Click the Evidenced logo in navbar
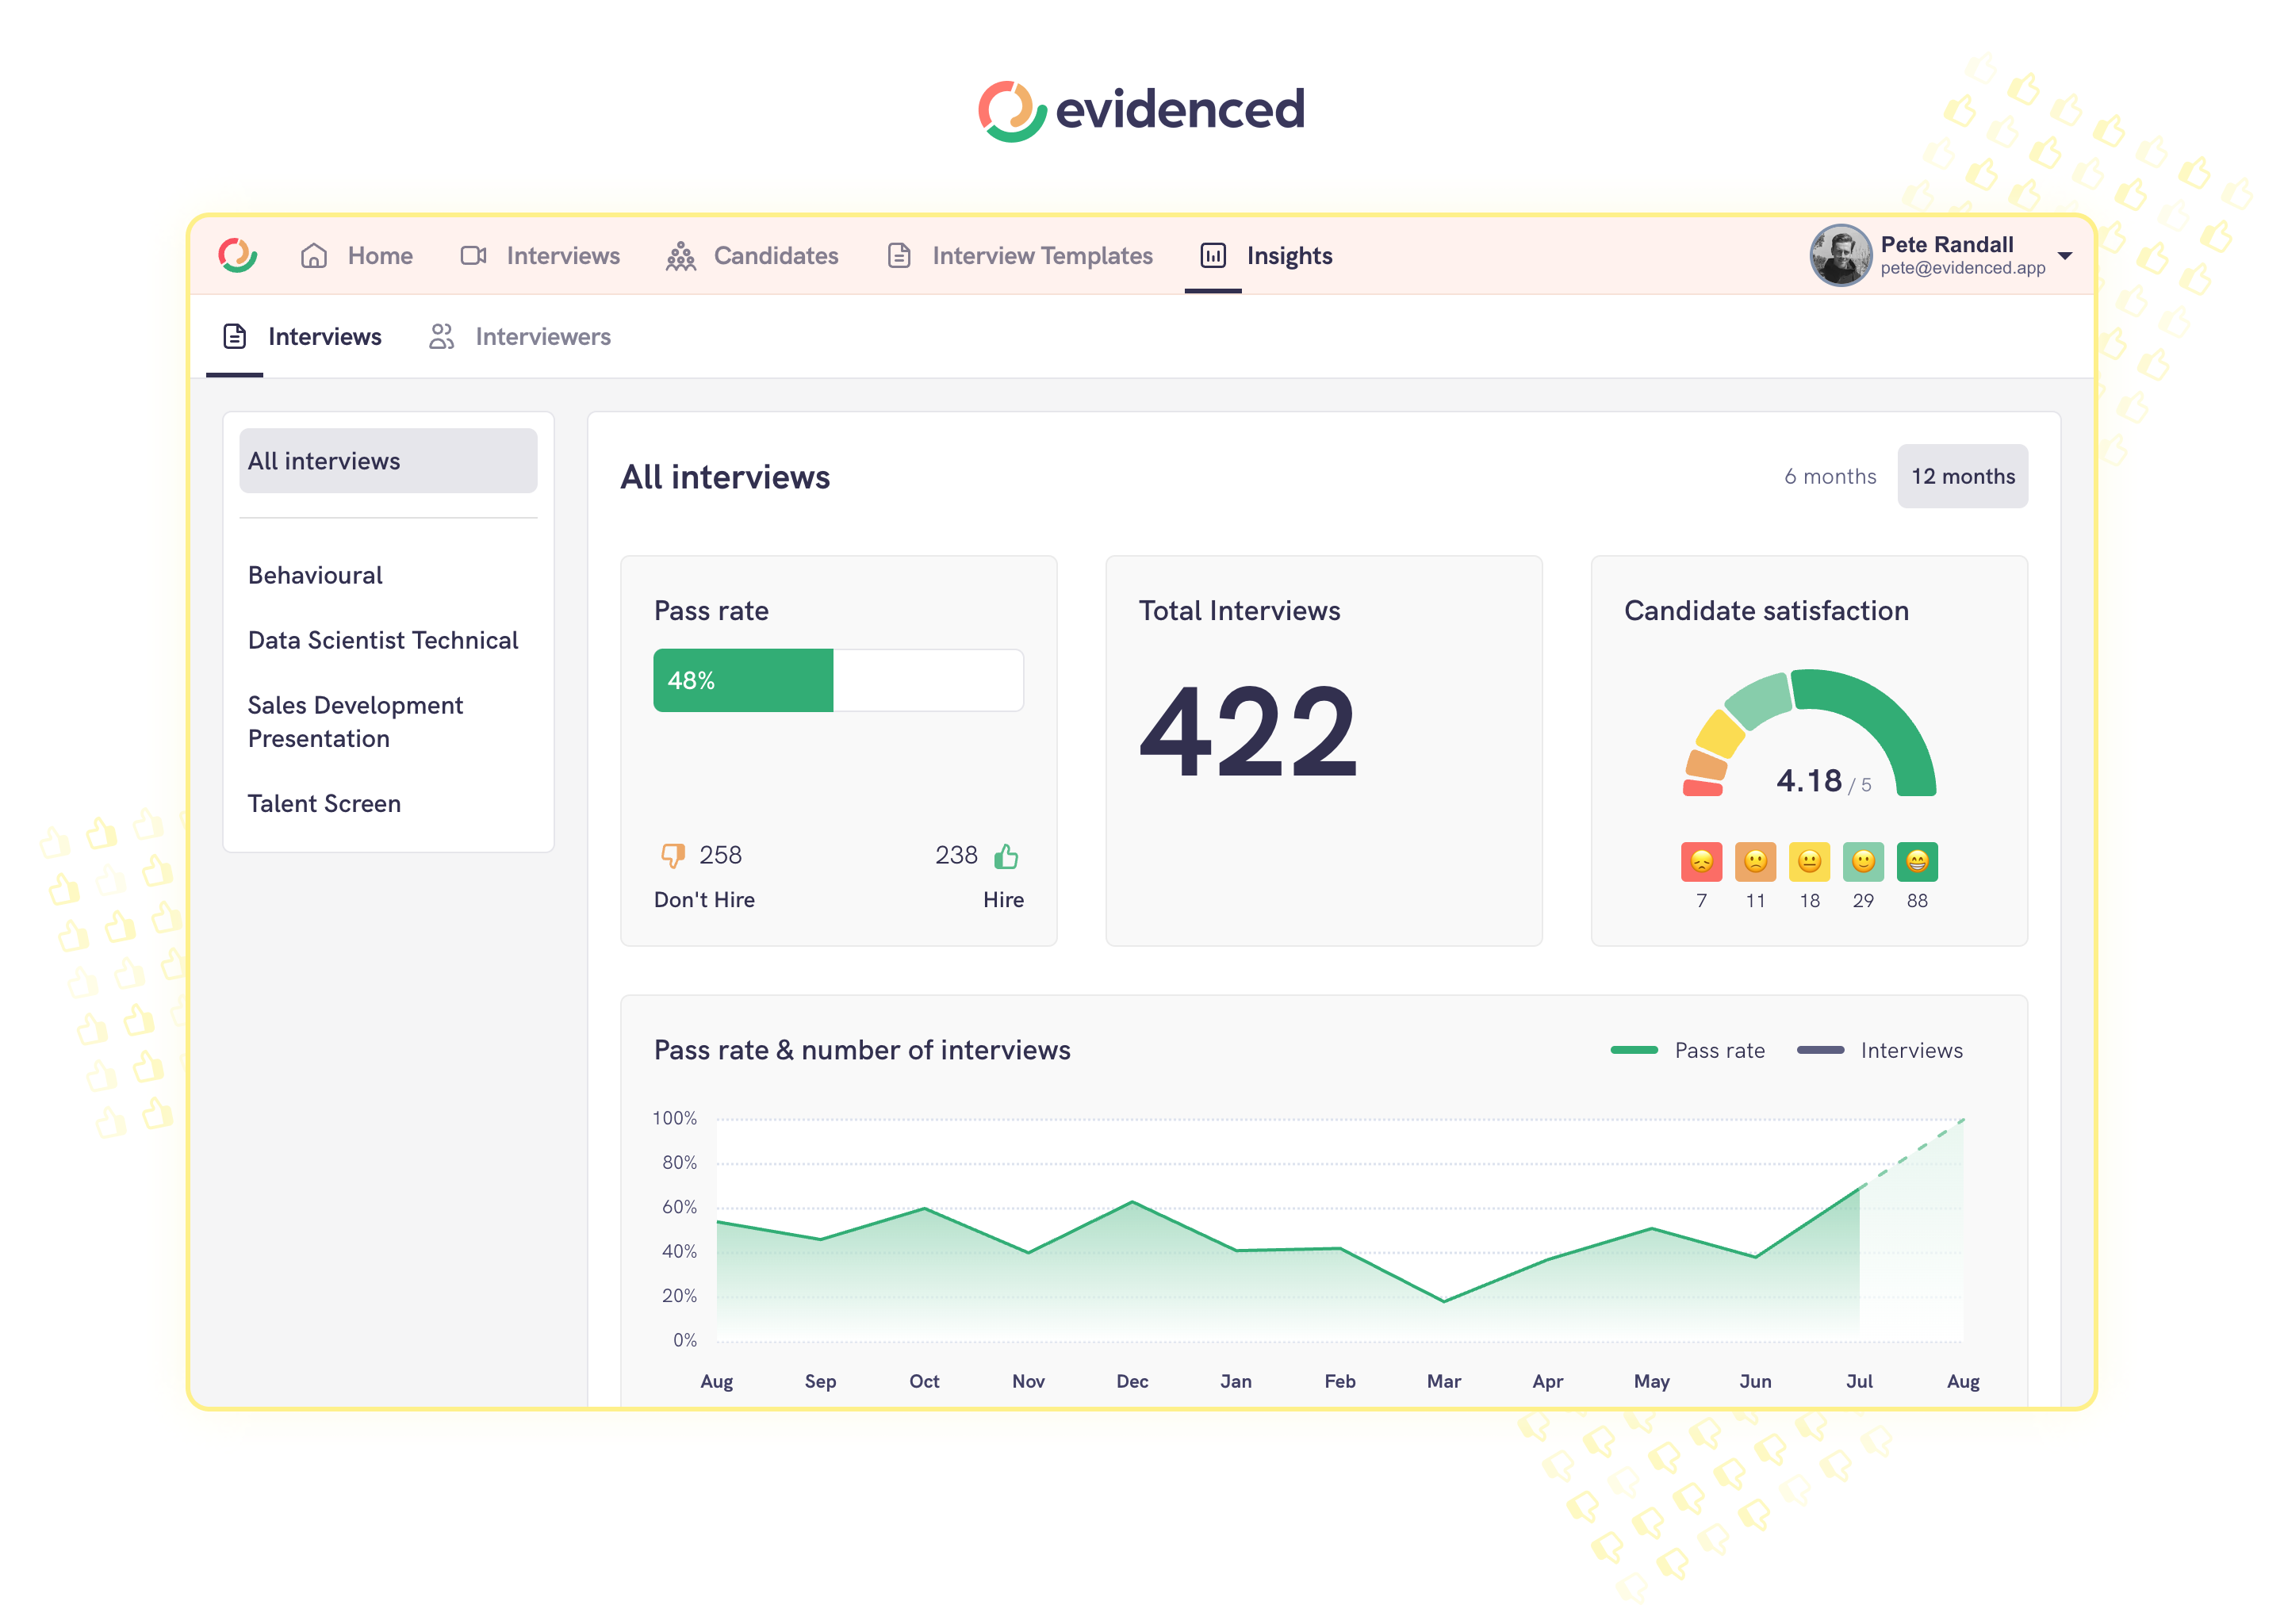 [238, 255]
